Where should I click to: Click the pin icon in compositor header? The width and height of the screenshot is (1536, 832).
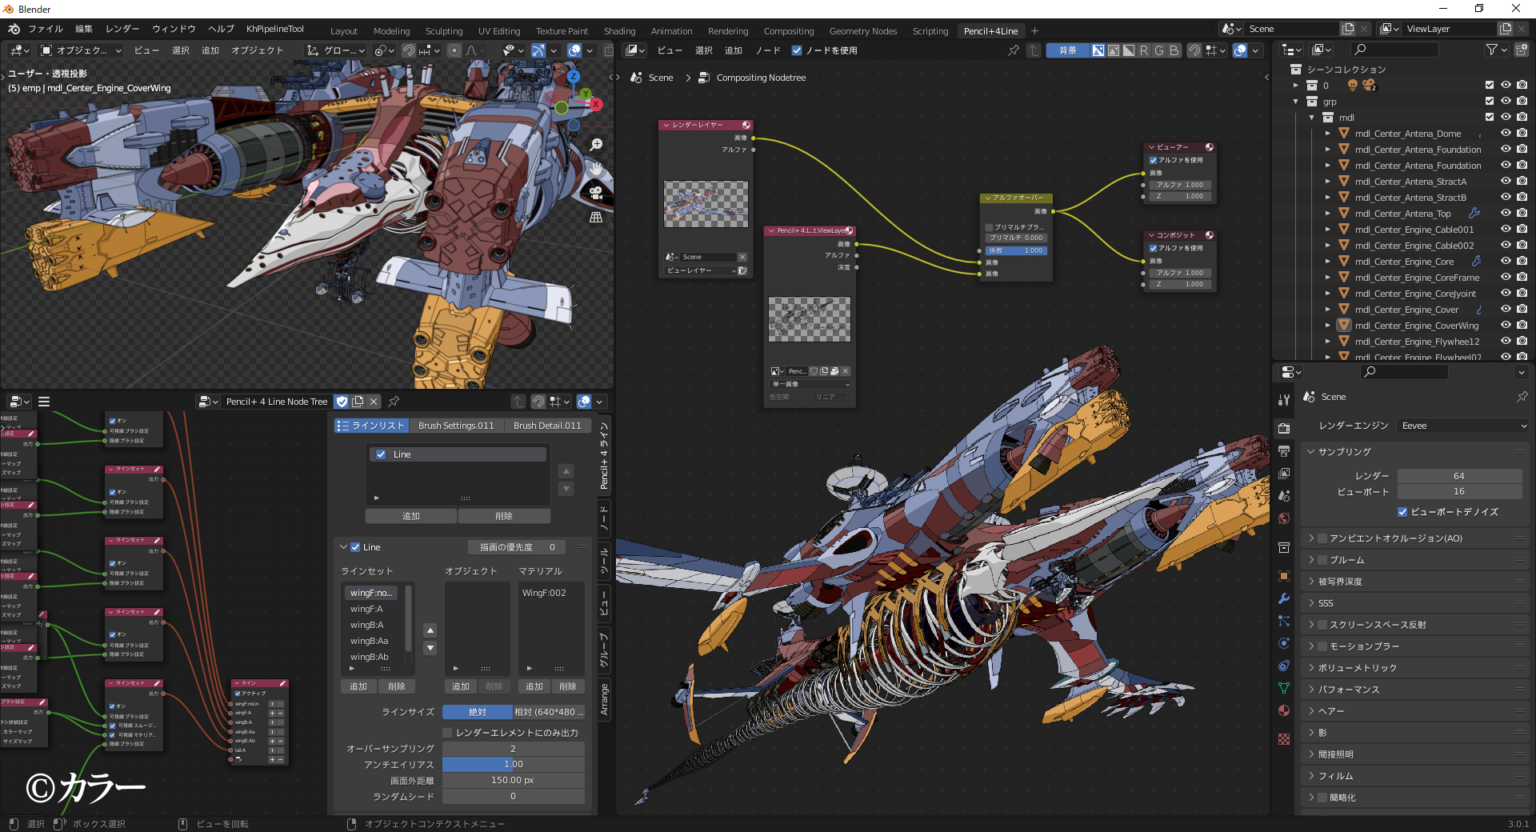(1014, 51)
